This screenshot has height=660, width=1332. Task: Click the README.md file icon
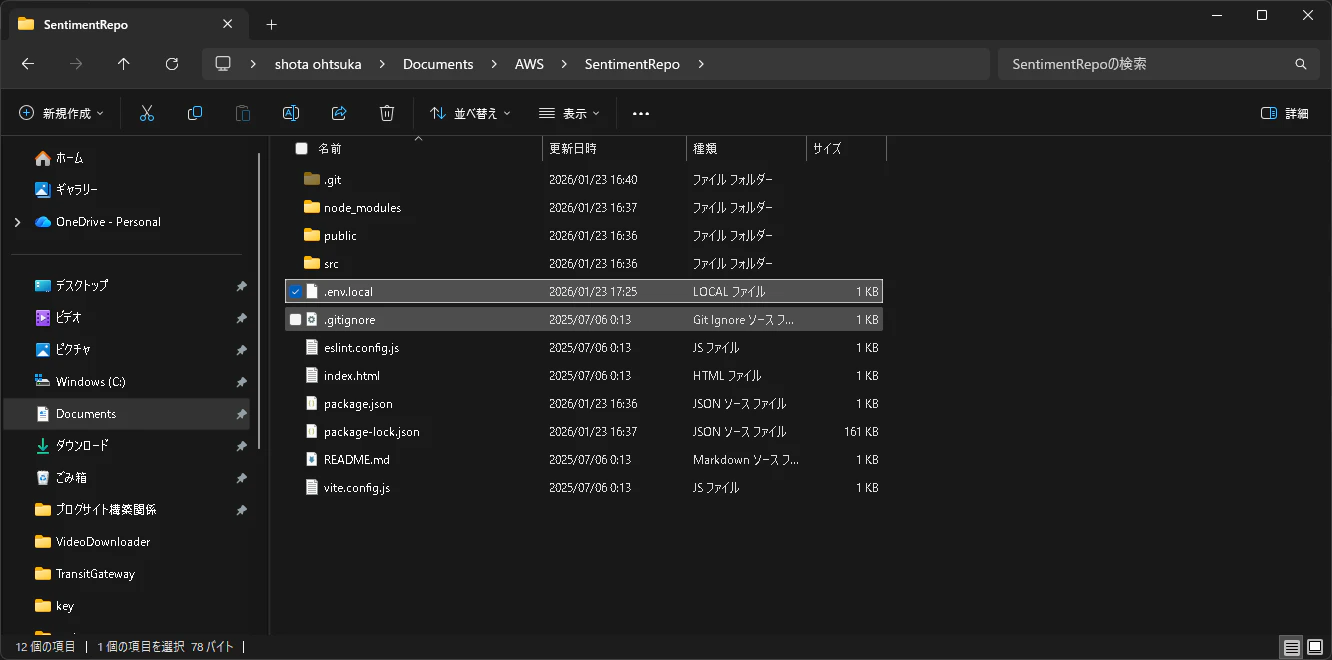click(311, 460)
